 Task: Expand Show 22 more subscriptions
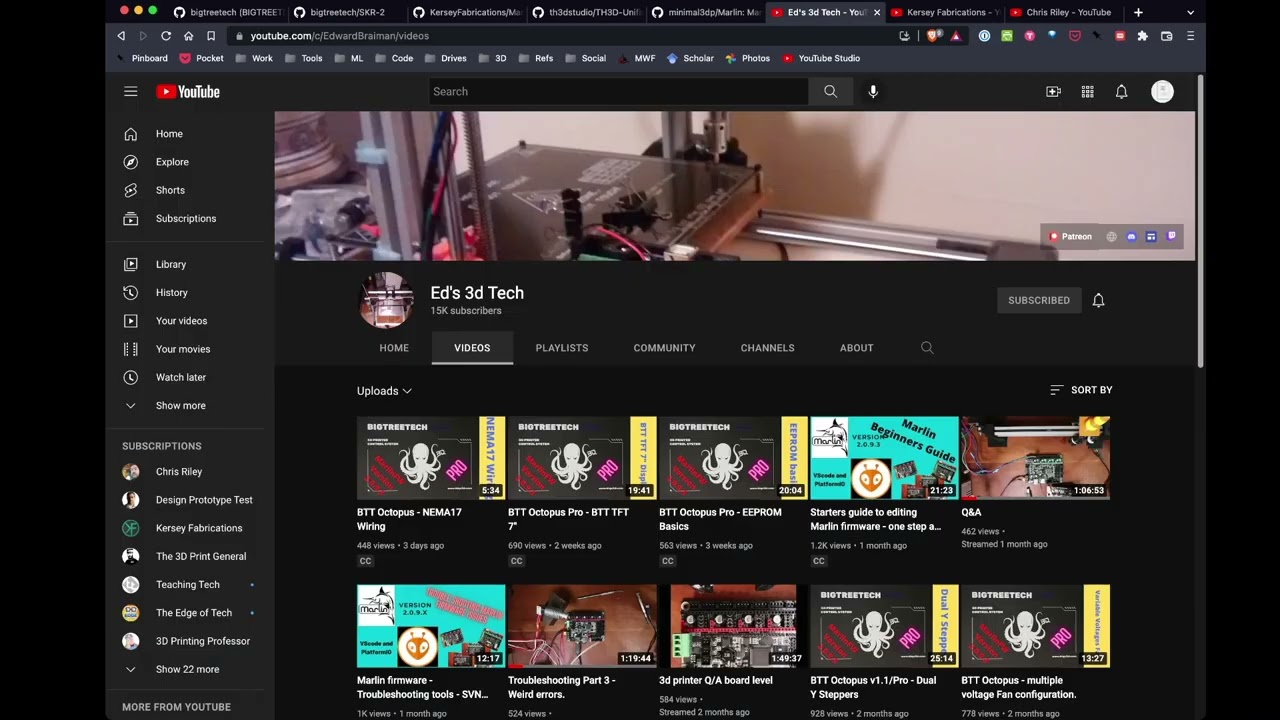[x=189, y=669]
